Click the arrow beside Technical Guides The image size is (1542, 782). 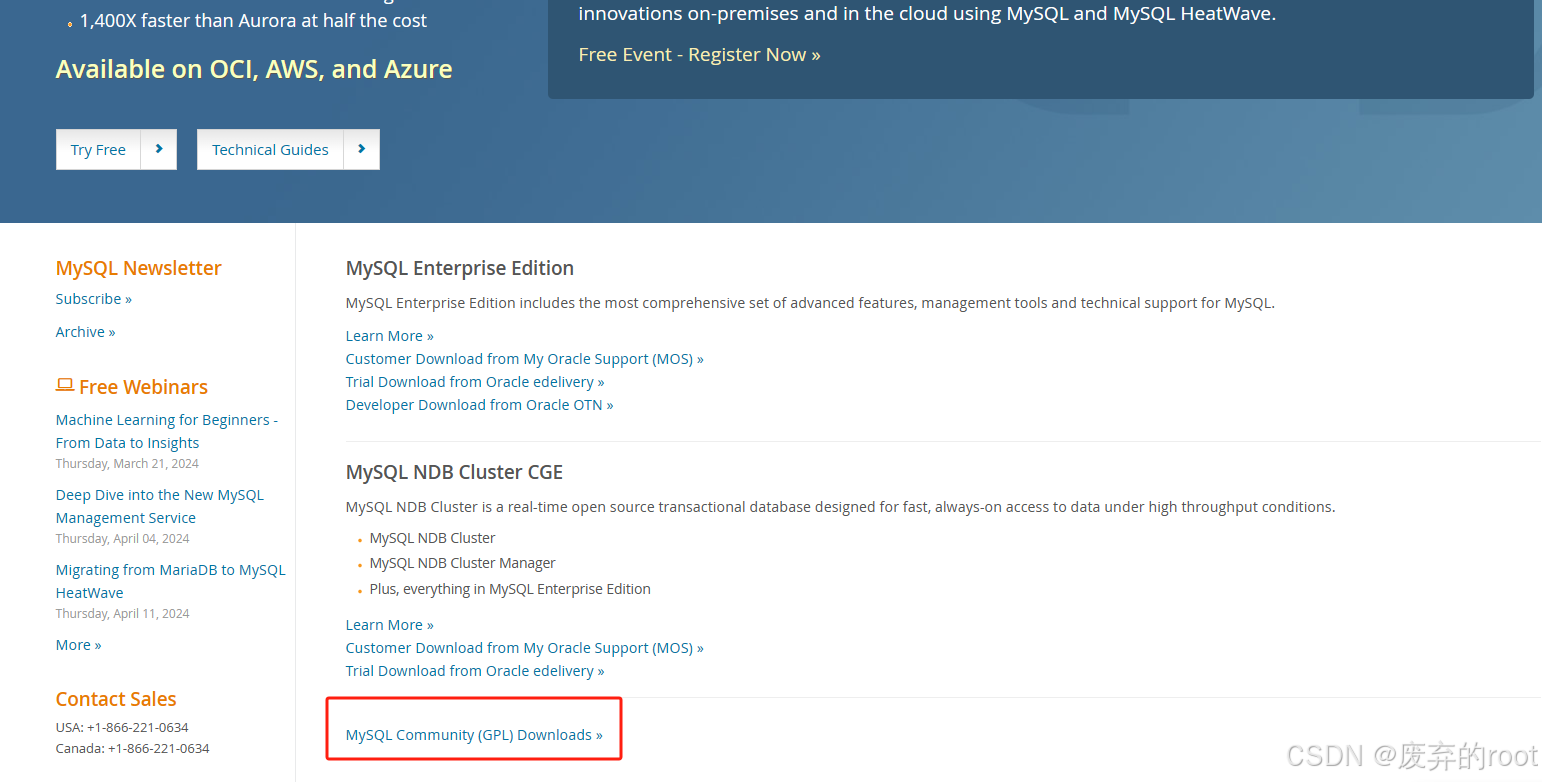[x=362, y=150]
